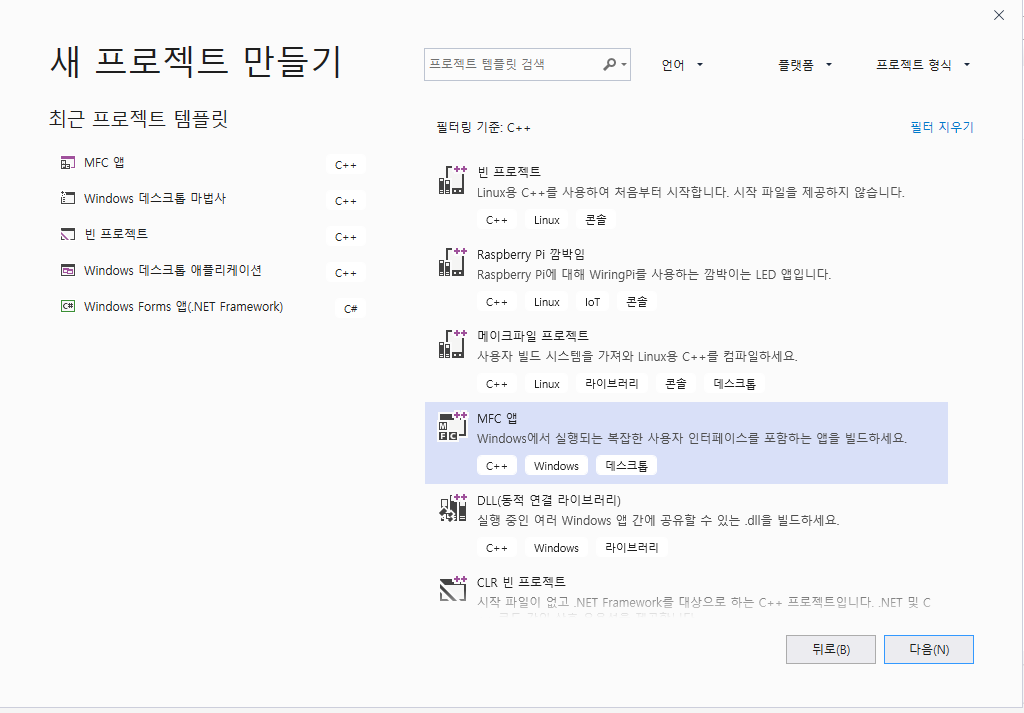Click the MFC 앱 icon in recent templates

coord(67,163)
